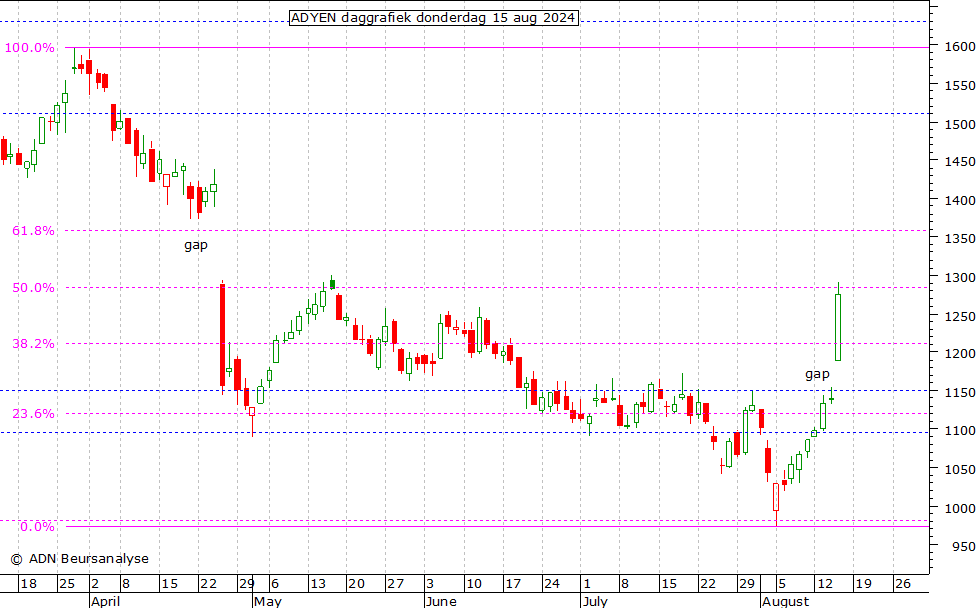The height and width of the screenshot is (608, 980).
Task: Click the May month label
Action: pyautogui.click(x=268, y=601)
